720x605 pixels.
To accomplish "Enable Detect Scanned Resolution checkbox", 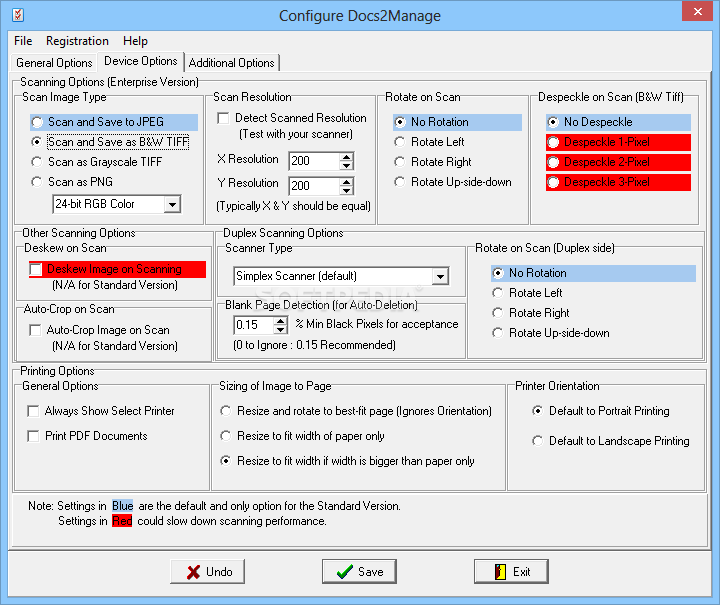I will click(x=223, y=118).
